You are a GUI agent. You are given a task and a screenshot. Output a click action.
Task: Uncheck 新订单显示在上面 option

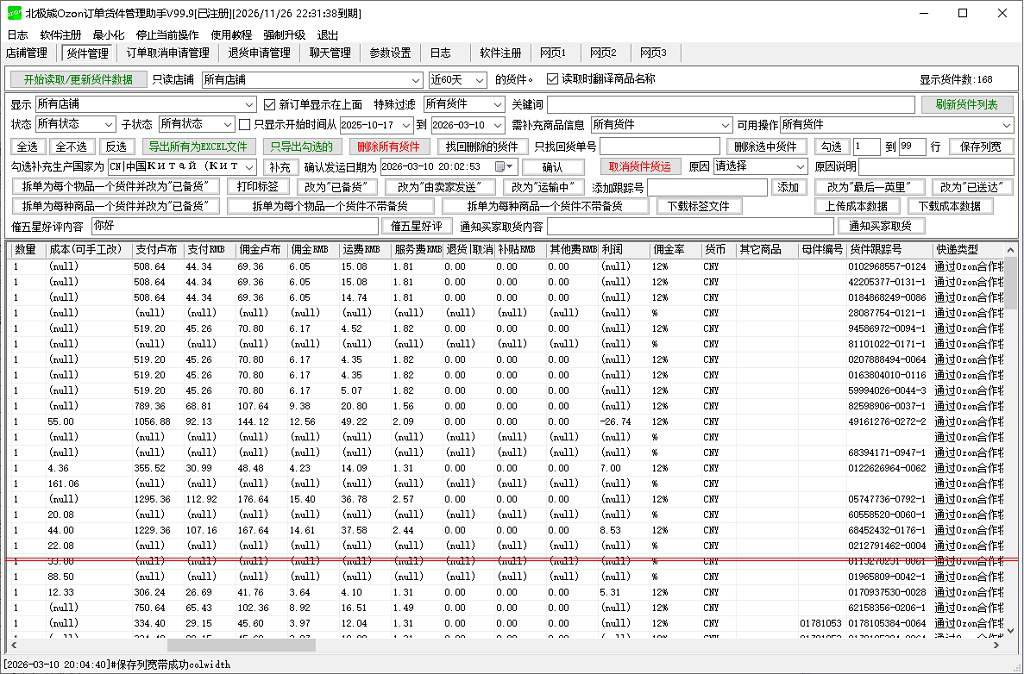click(x=269, y=105)
